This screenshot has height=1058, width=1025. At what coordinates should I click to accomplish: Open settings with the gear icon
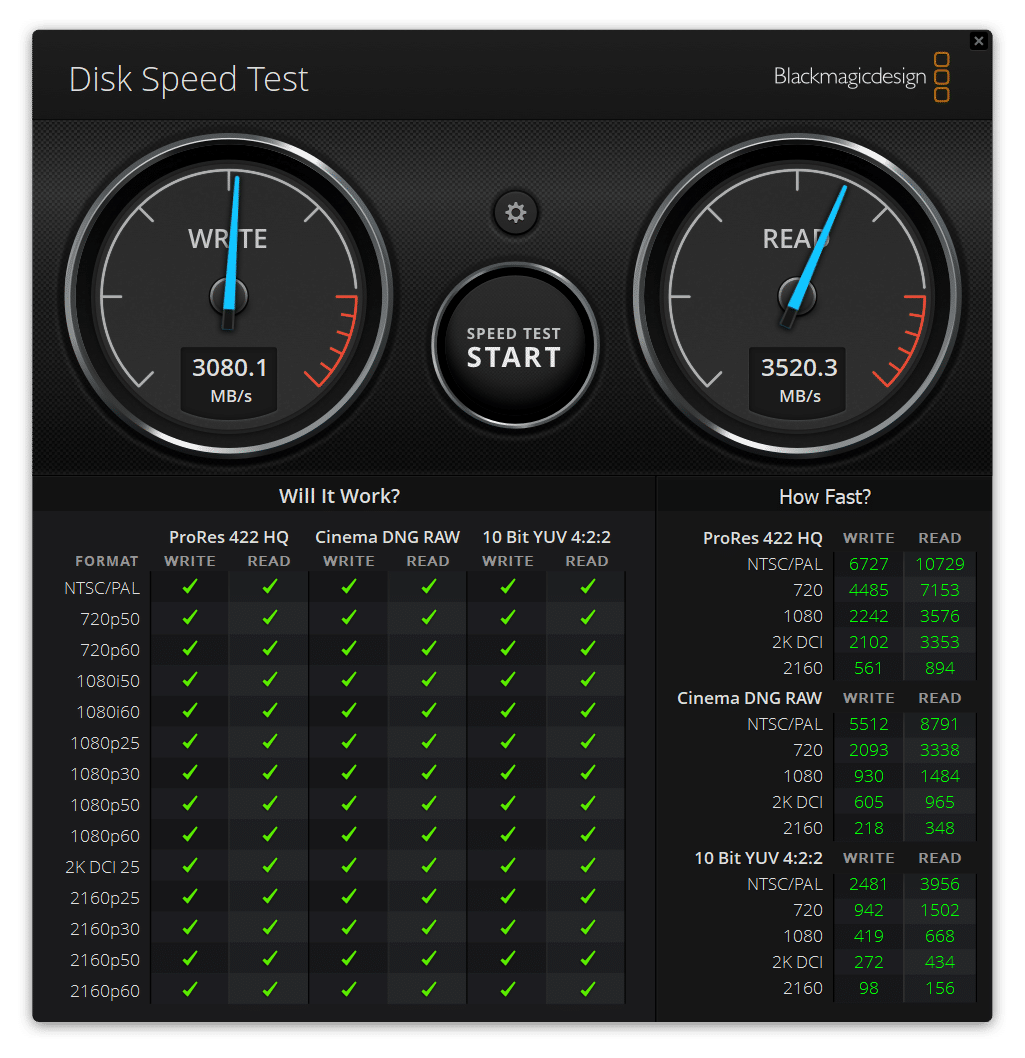click(x=516, y=213)
